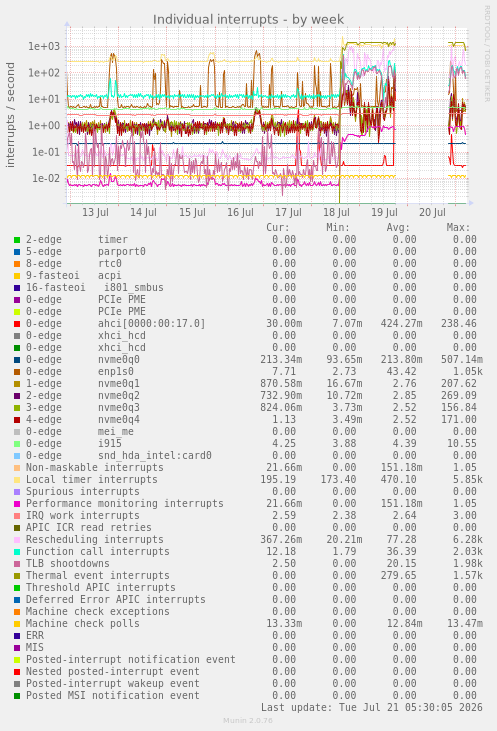Click the Last update timestamp text
Screen dimensions: 497x731
pos(372,708)
